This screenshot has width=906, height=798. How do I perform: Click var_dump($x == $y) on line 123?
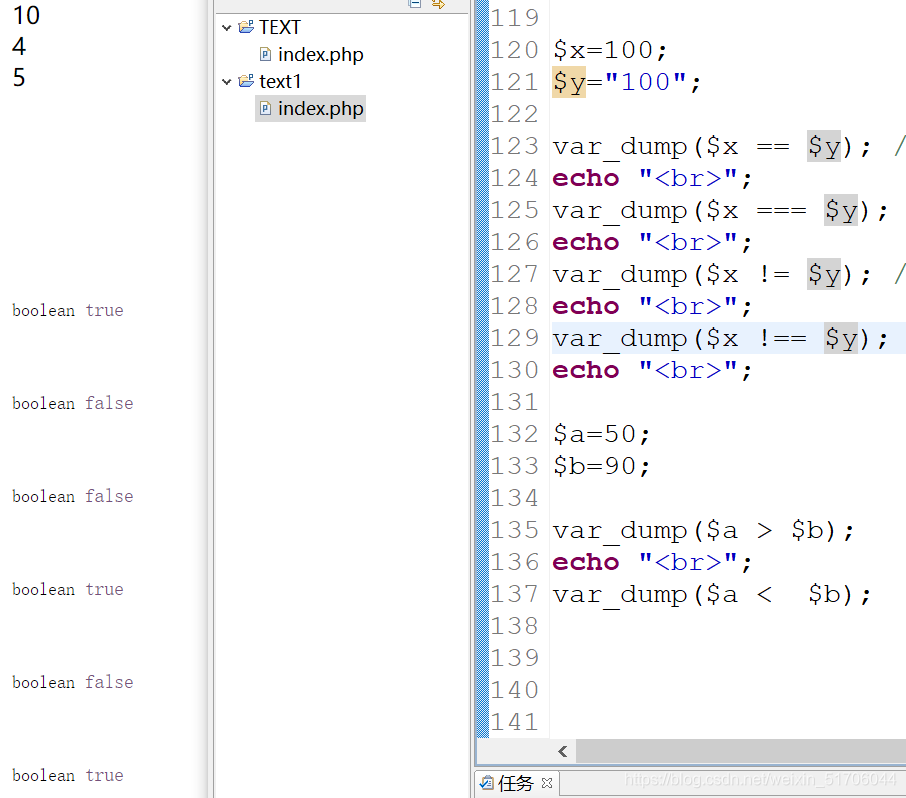712,146
